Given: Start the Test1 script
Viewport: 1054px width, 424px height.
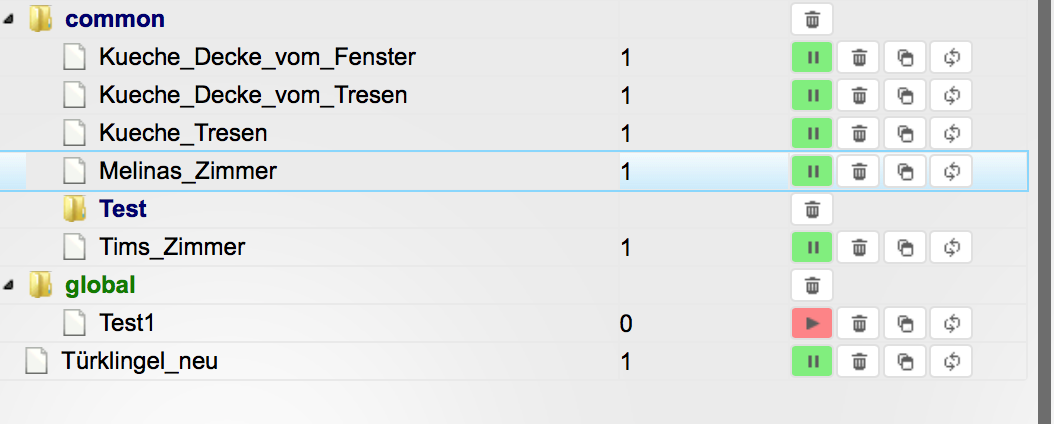Looking at the screenshot, I should pyautogui.click(x=812, y=323).
